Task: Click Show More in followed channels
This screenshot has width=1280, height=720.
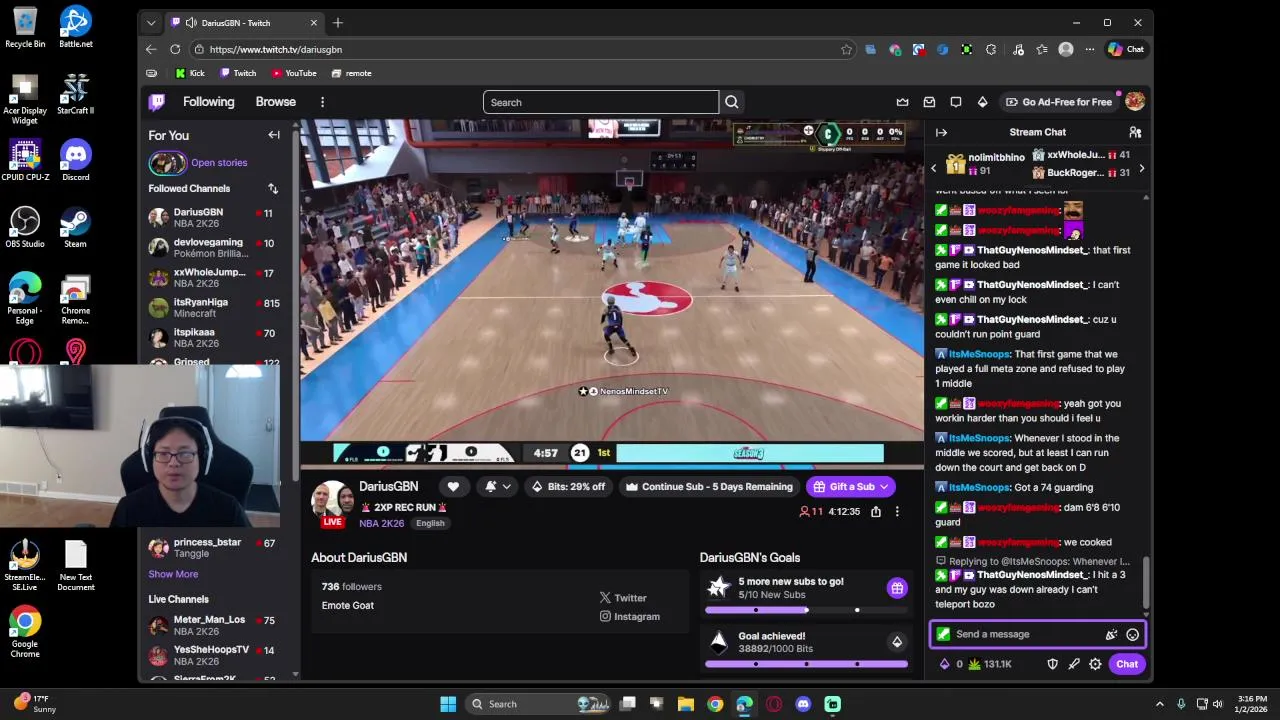Action: (x=173, y=574)
